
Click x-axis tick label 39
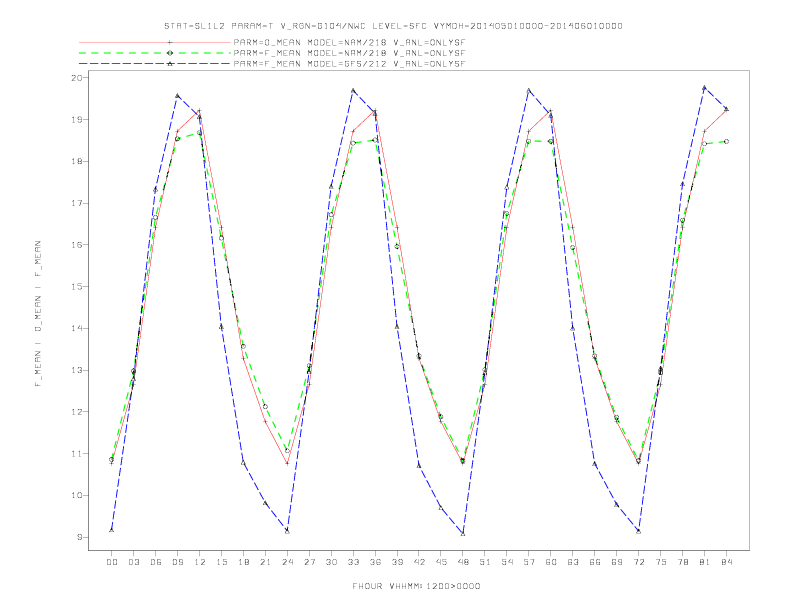tap(397, 562)
